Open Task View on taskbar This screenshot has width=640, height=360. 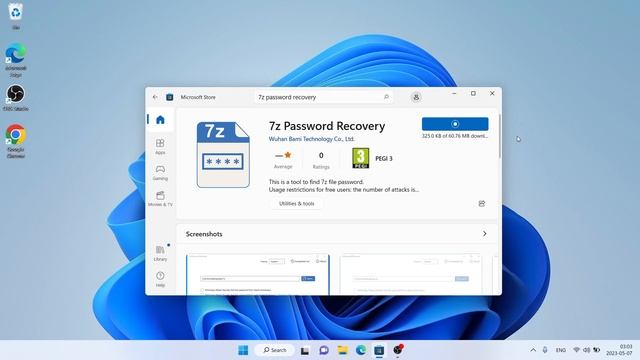(x=304, y=350)
